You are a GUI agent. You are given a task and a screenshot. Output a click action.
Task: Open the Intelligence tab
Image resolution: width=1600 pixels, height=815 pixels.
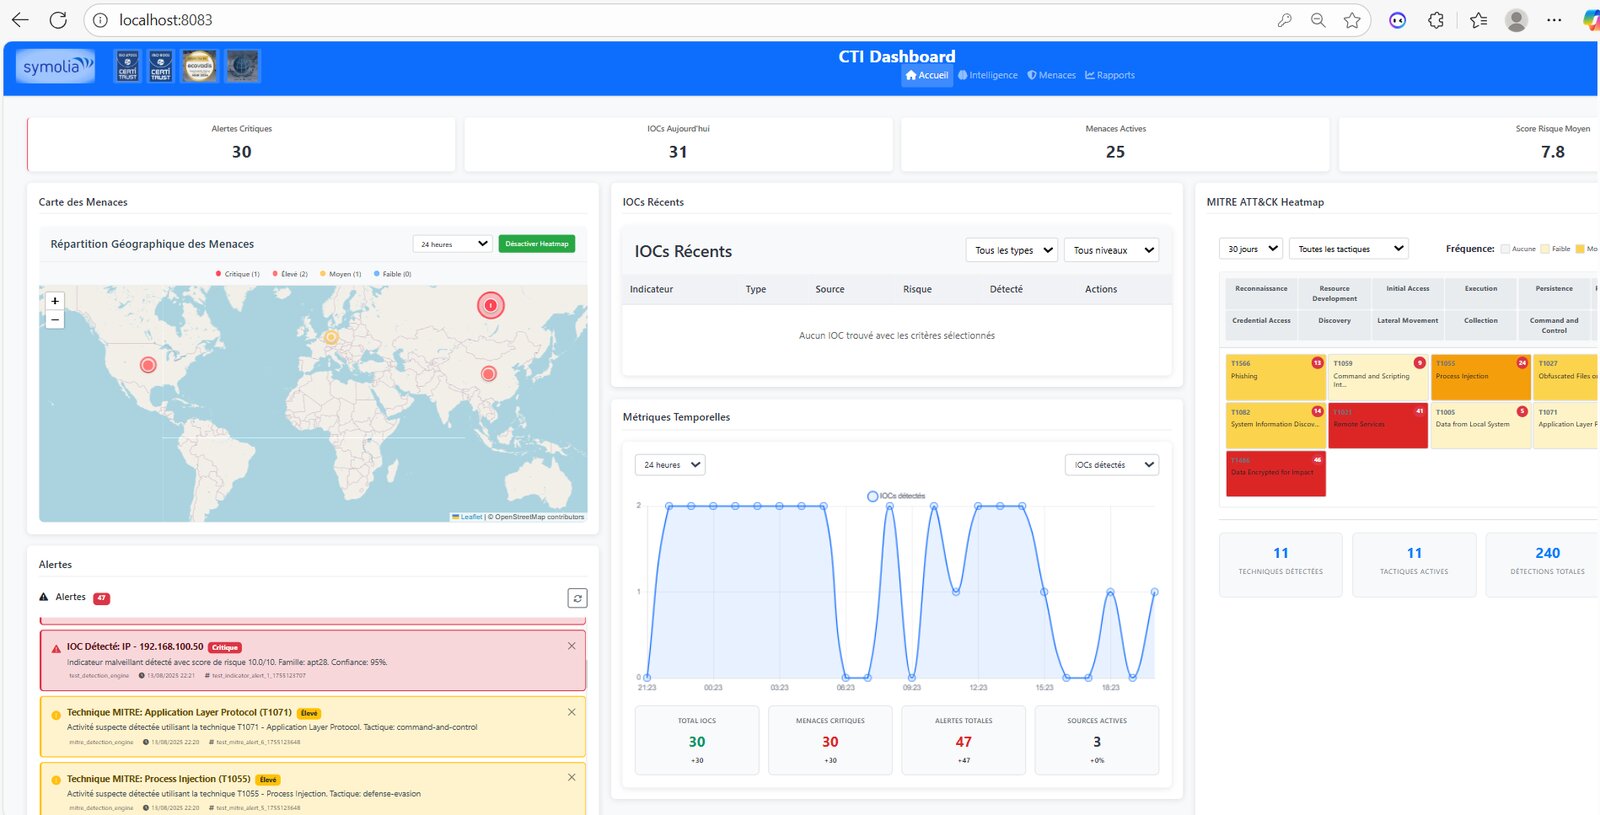(x=988, y=75)
